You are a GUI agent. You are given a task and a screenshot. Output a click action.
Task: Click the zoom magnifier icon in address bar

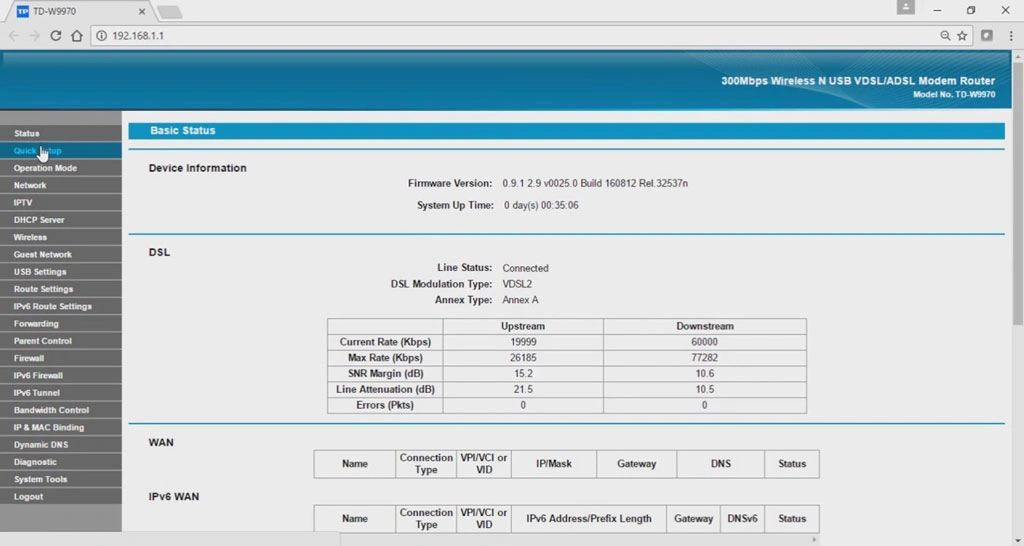[x=945, y=36]
